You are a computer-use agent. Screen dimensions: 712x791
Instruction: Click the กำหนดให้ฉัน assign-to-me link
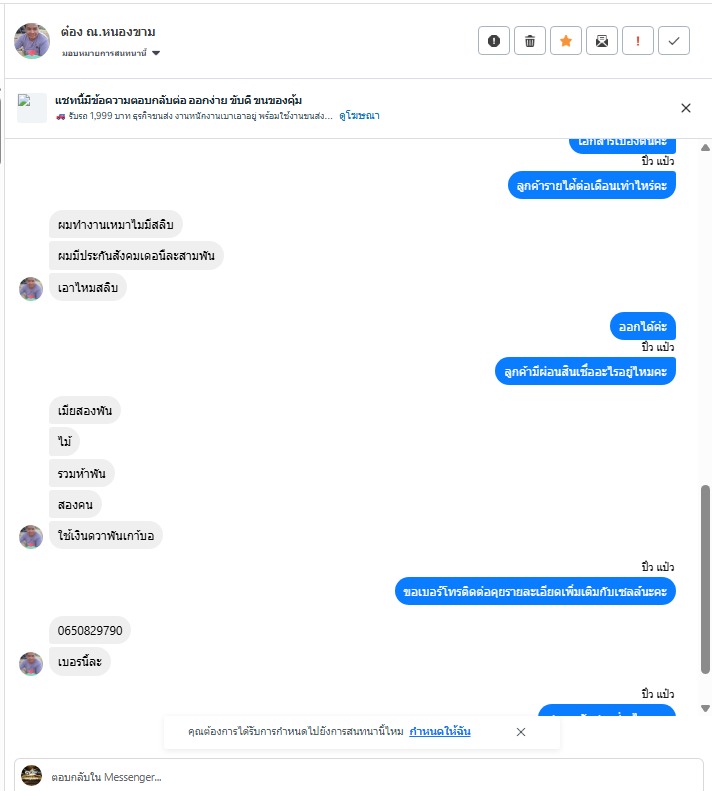click(440, 731)
